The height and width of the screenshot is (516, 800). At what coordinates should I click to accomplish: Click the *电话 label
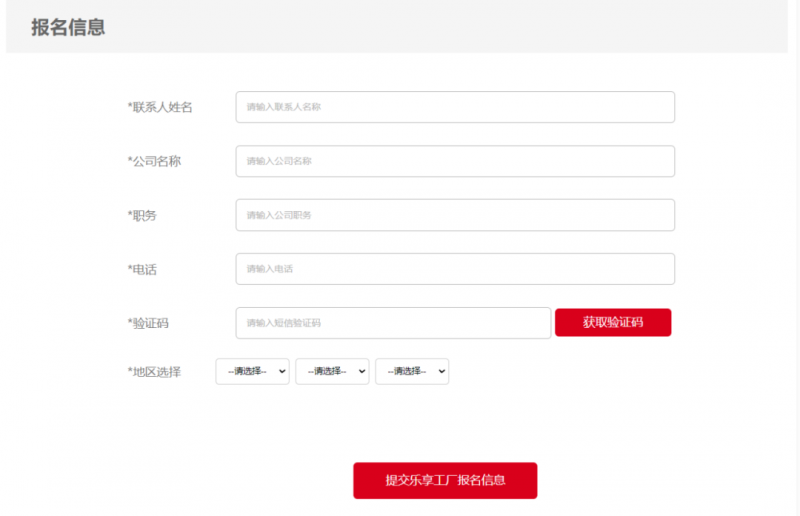point(142,269)
